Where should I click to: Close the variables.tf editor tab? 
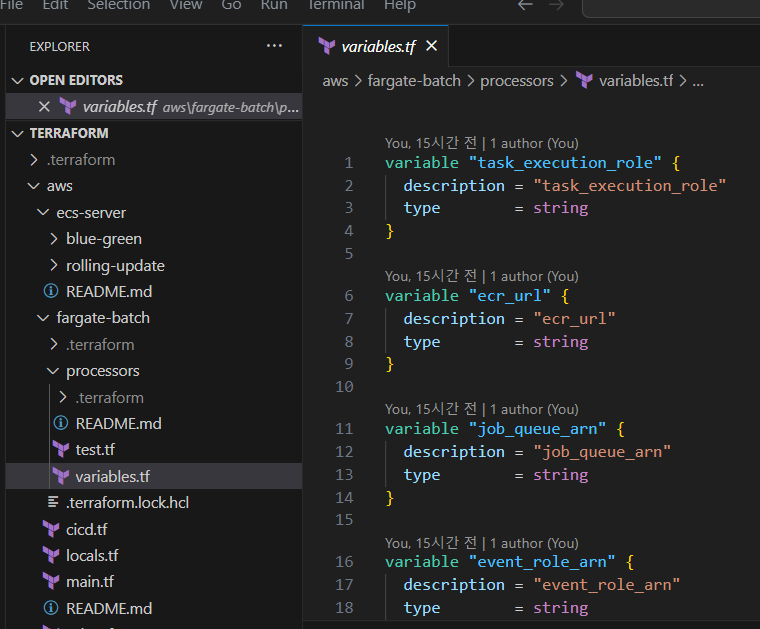click(x=432, y=46)
